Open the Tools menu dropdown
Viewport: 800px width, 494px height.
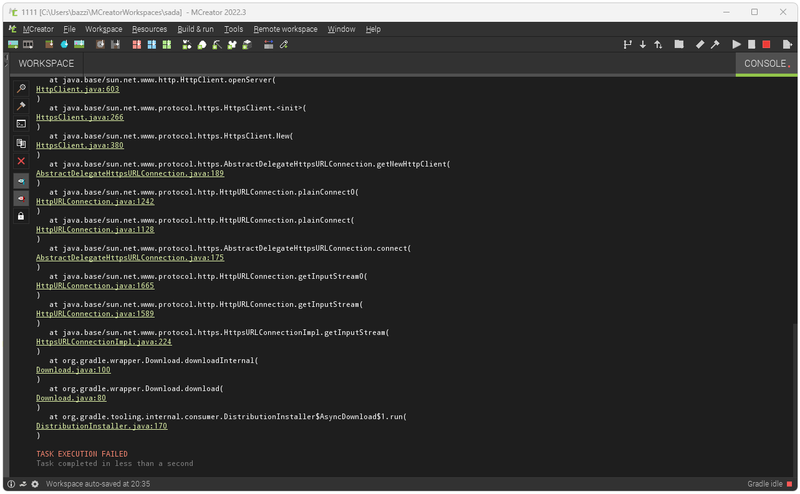coord(233,29)
